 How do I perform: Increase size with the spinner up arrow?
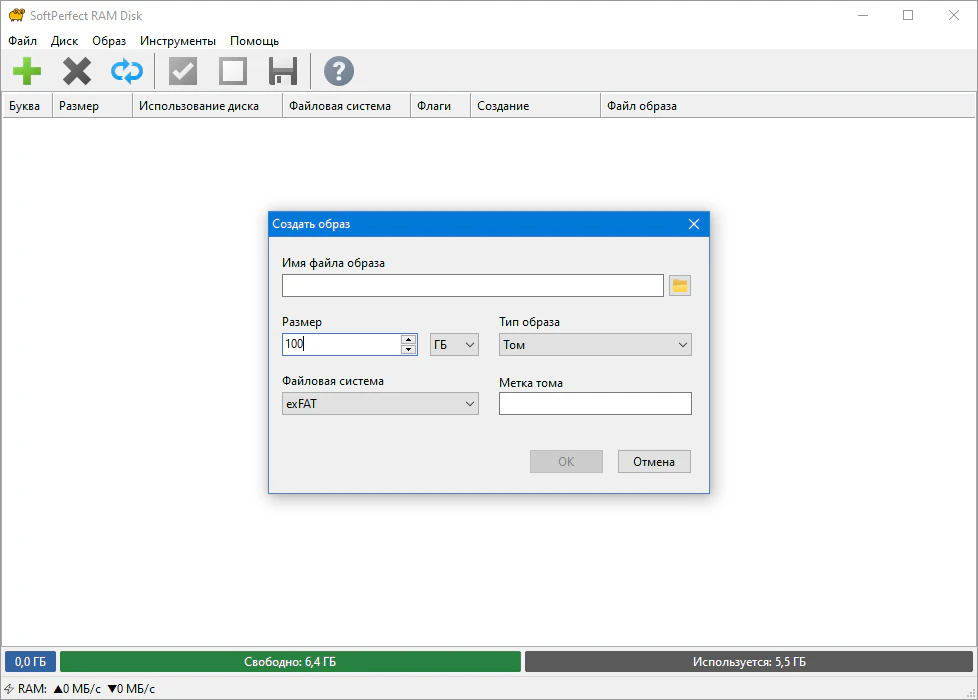tap(408, 339)
